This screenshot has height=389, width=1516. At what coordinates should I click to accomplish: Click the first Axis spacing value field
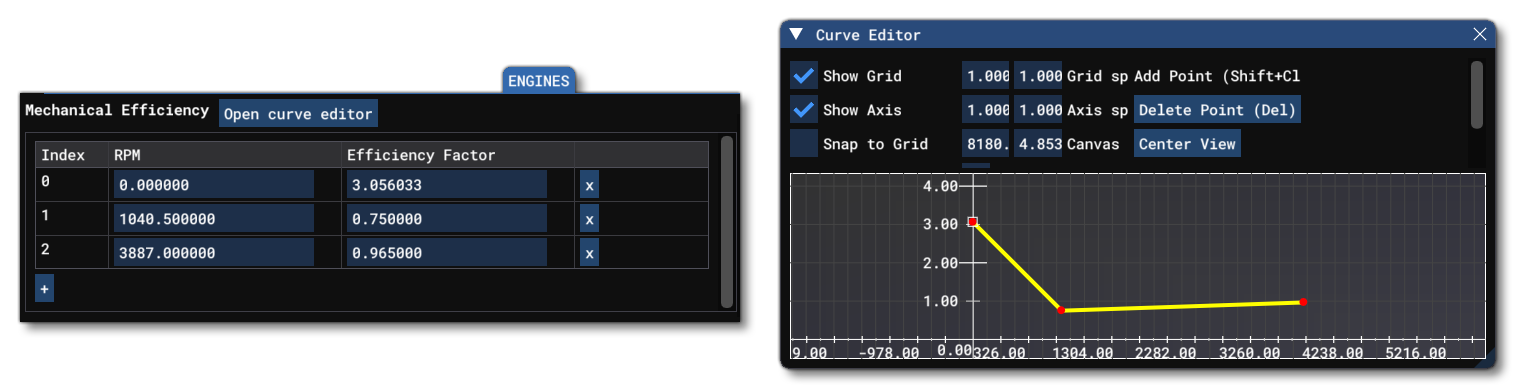point(986,110)
